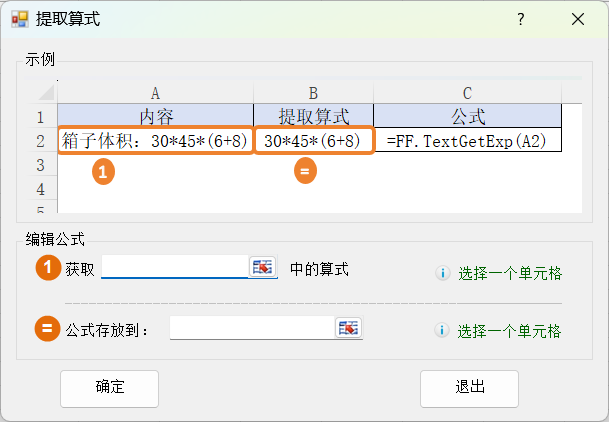The width and height of the screenshot is (609, 422).
Task: Select example cell containing 箱子体积 text
Action: pos(155,141)
